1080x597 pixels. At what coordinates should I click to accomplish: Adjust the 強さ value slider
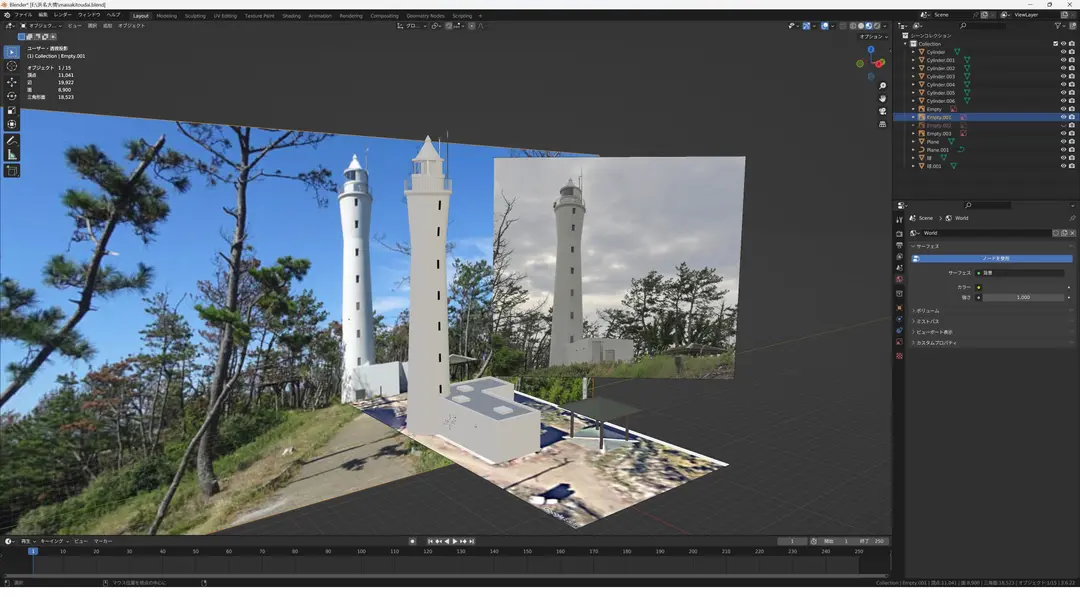1021,297
